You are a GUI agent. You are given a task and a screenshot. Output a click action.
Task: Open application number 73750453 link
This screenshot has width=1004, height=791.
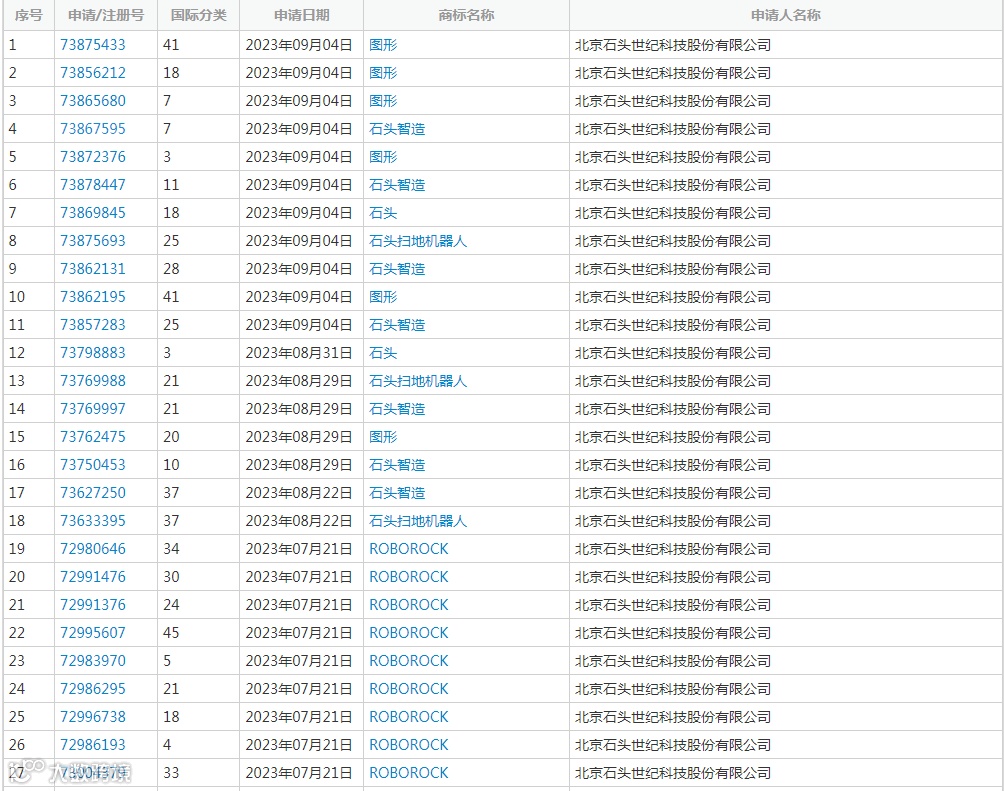point(93,465)
